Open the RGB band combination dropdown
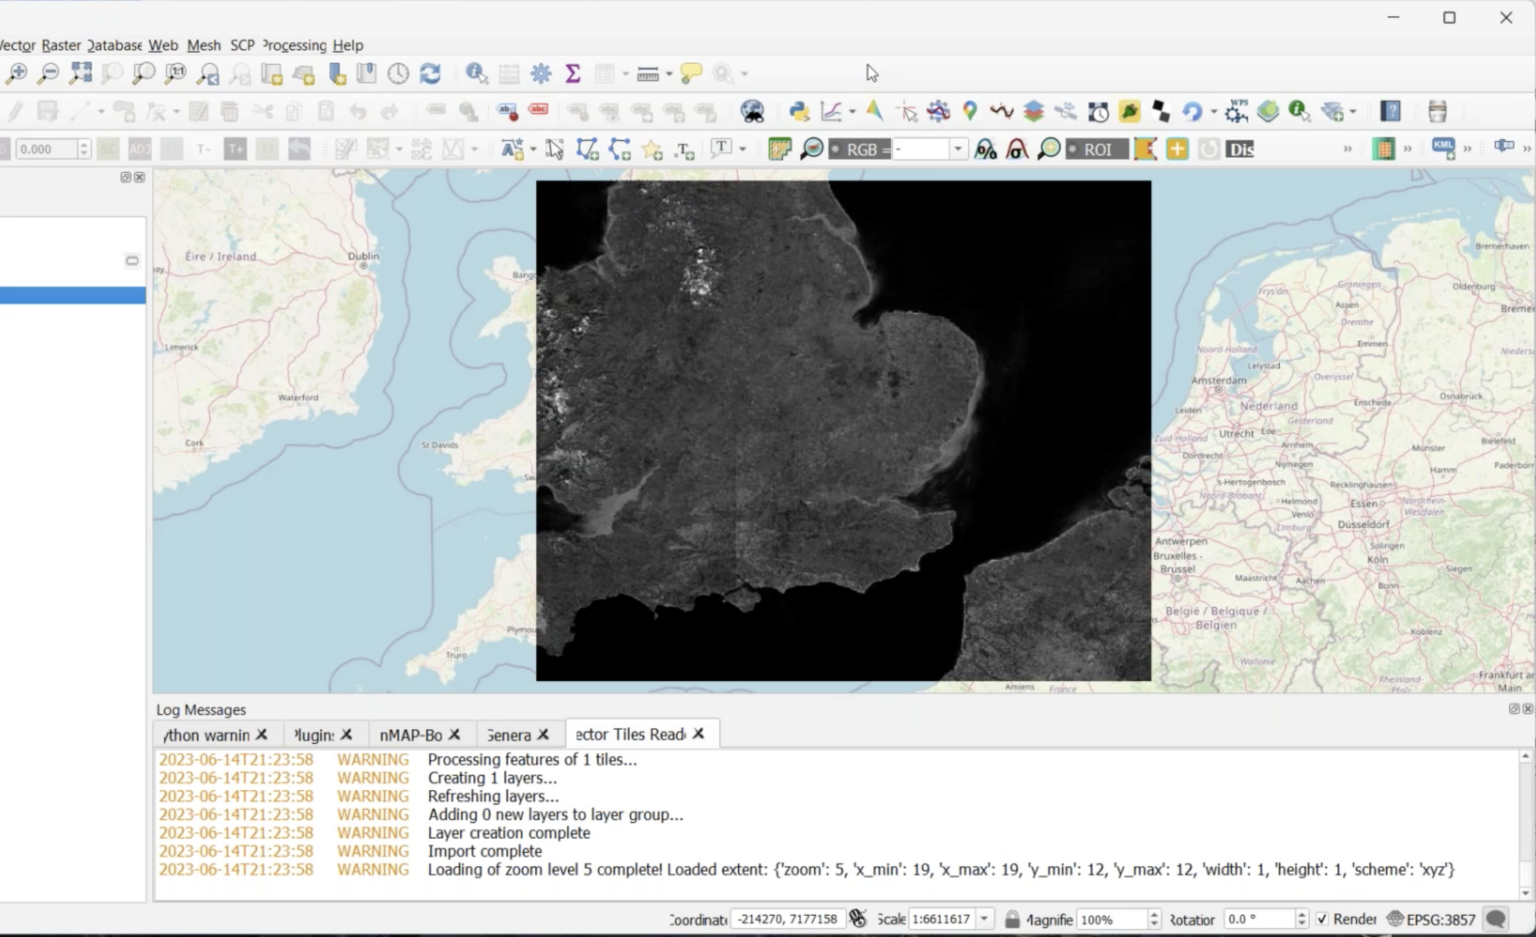Image resolution: width=1536 pixels, height=937 pixels. point(956,148)
